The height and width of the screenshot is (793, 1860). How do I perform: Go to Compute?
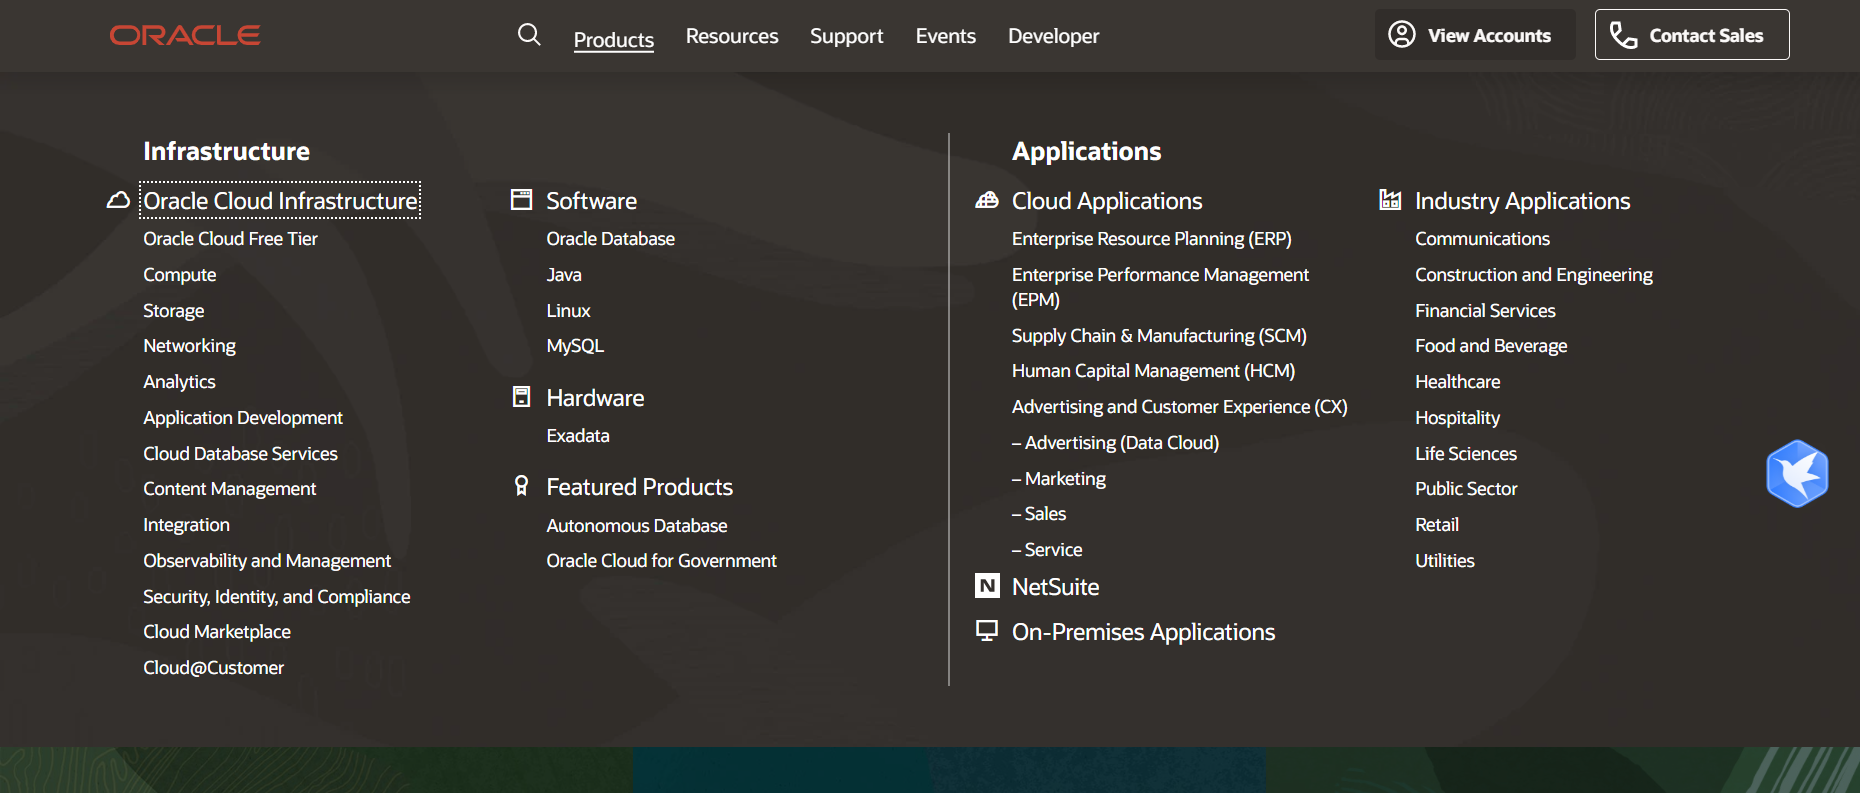click(x=180, y=275)
